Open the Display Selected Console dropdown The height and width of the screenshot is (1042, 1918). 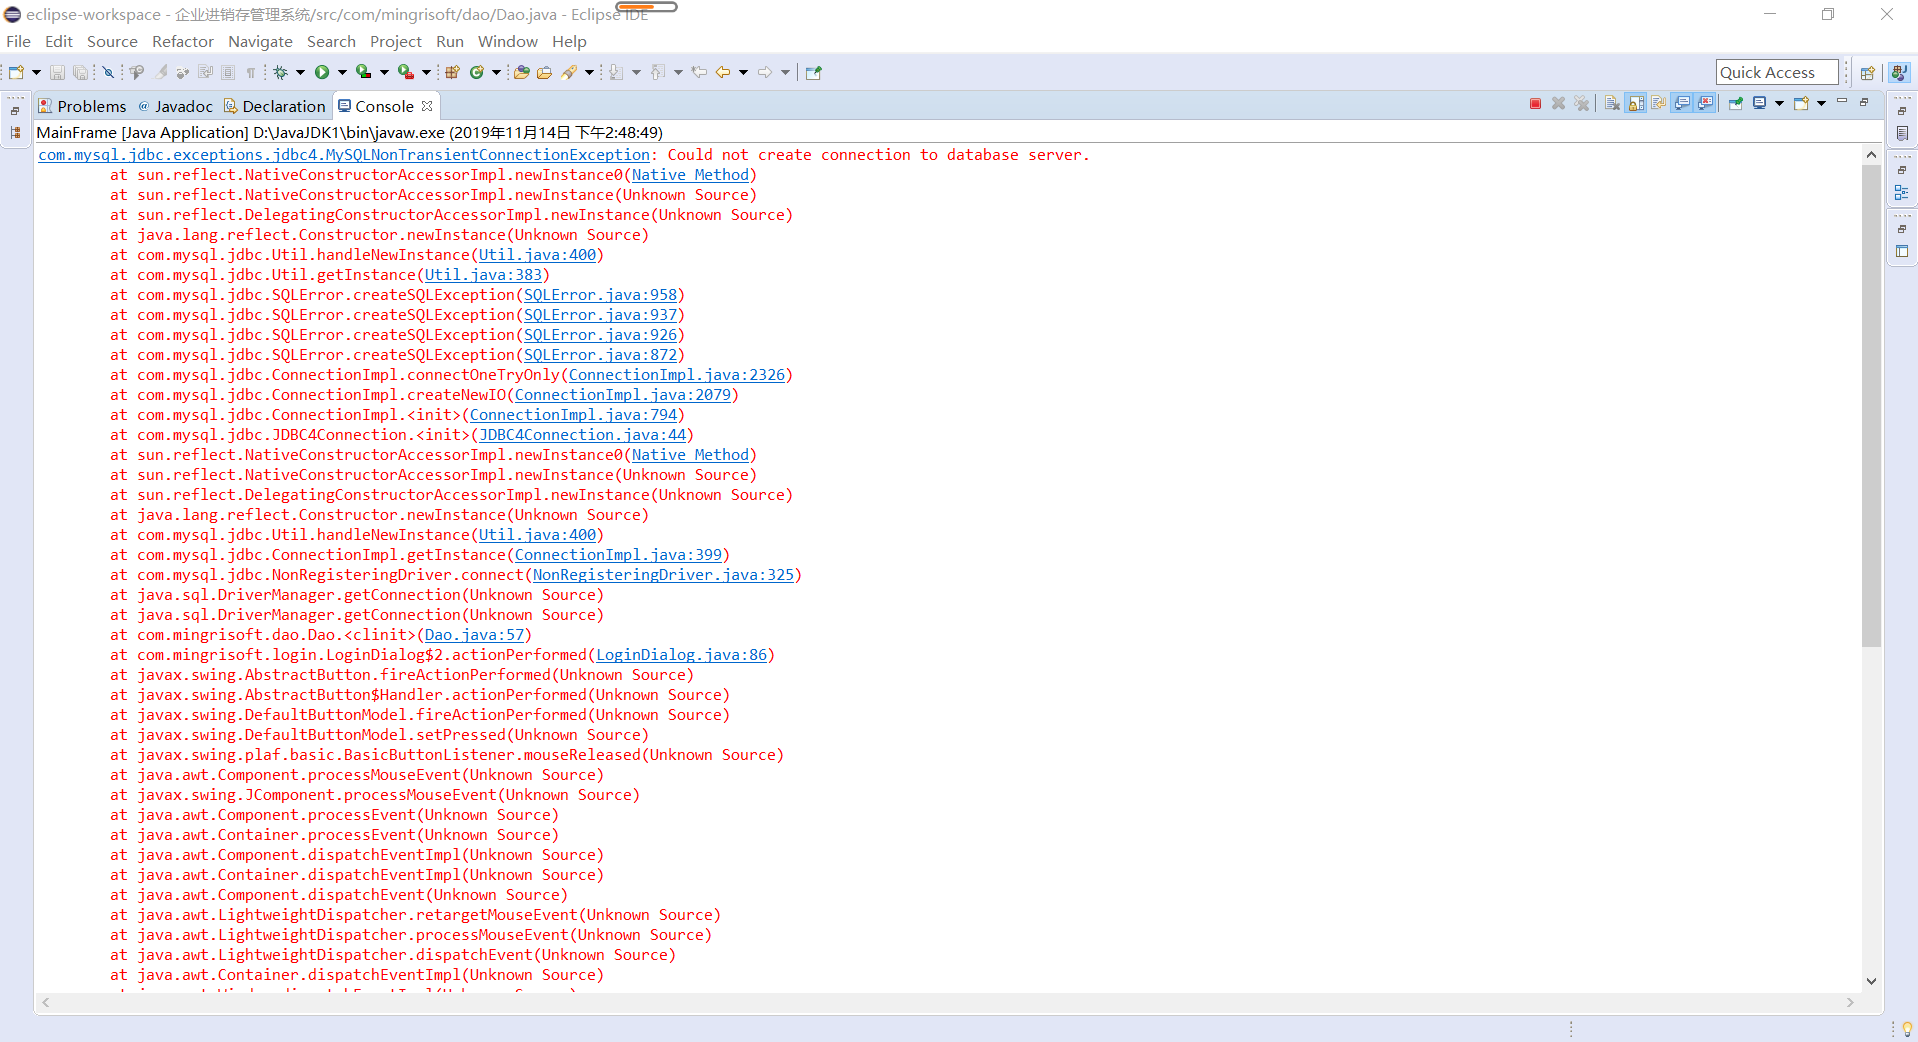click(x=1779, y=104)
